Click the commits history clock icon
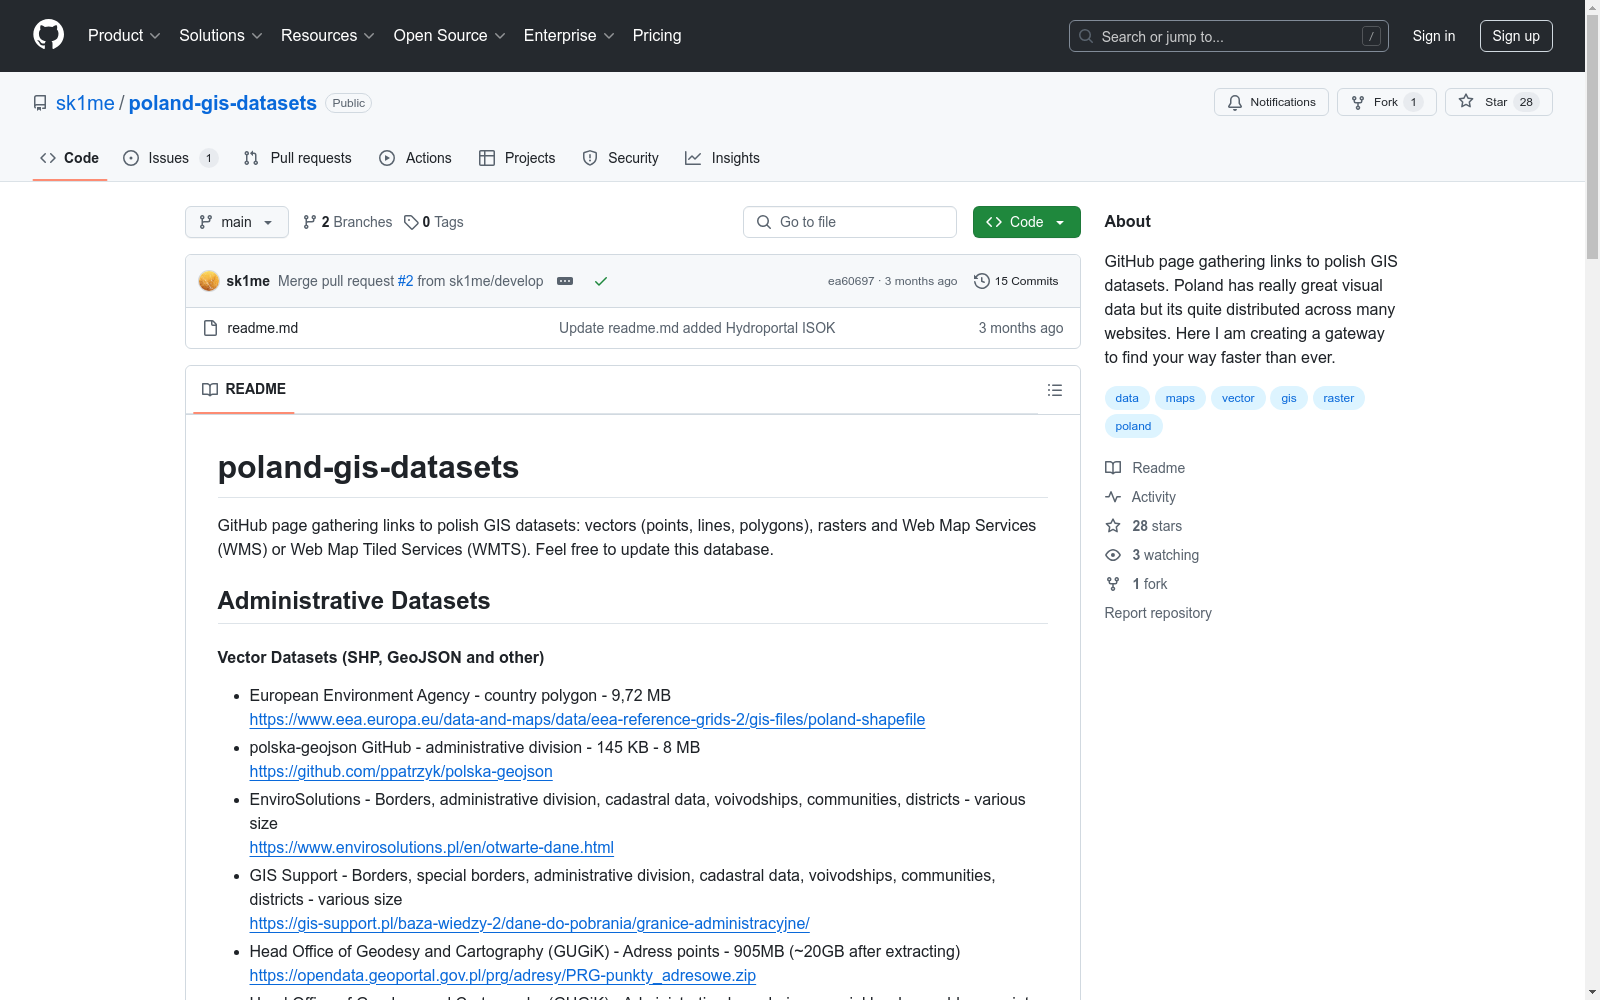 coord(982,281)
